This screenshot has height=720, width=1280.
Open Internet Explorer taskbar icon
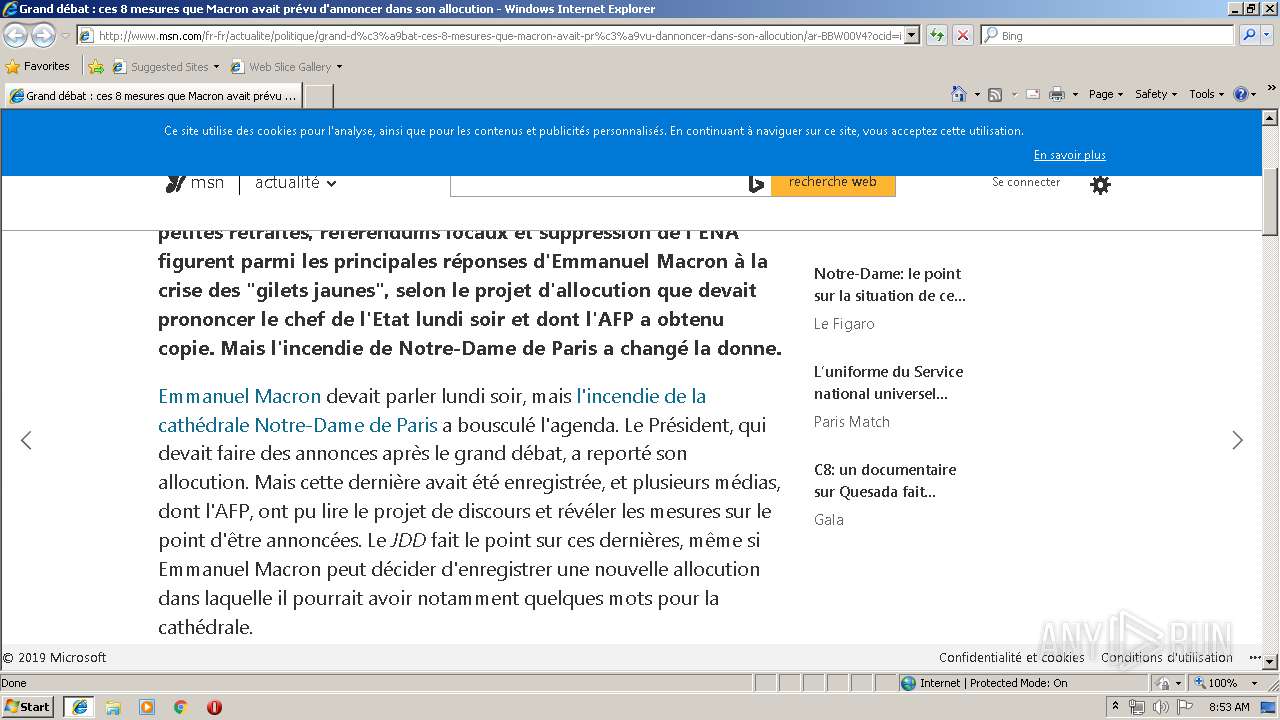point(79,707)
